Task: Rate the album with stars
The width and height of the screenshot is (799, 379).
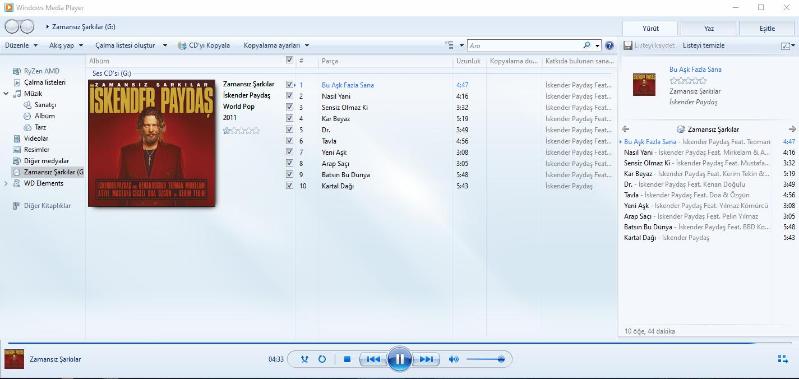Action: [242, 130]
